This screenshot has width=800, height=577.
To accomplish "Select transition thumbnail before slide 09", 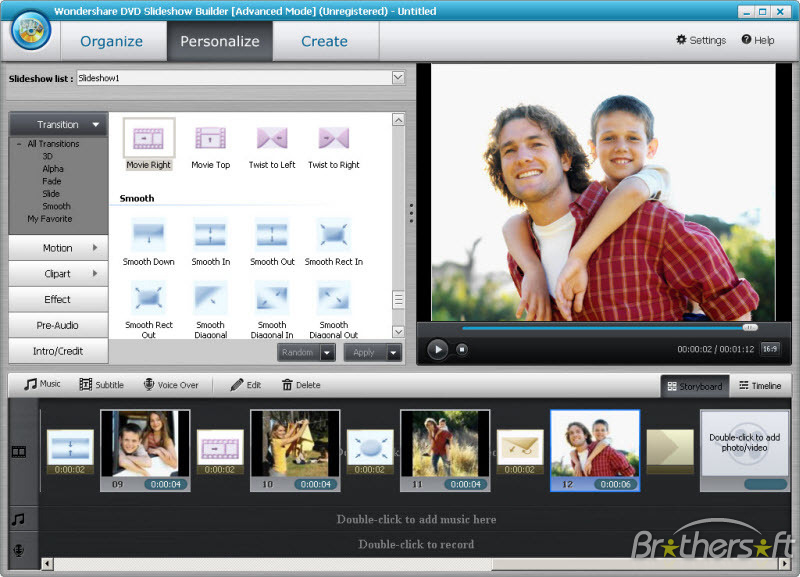I will click(x=70, y=451).
